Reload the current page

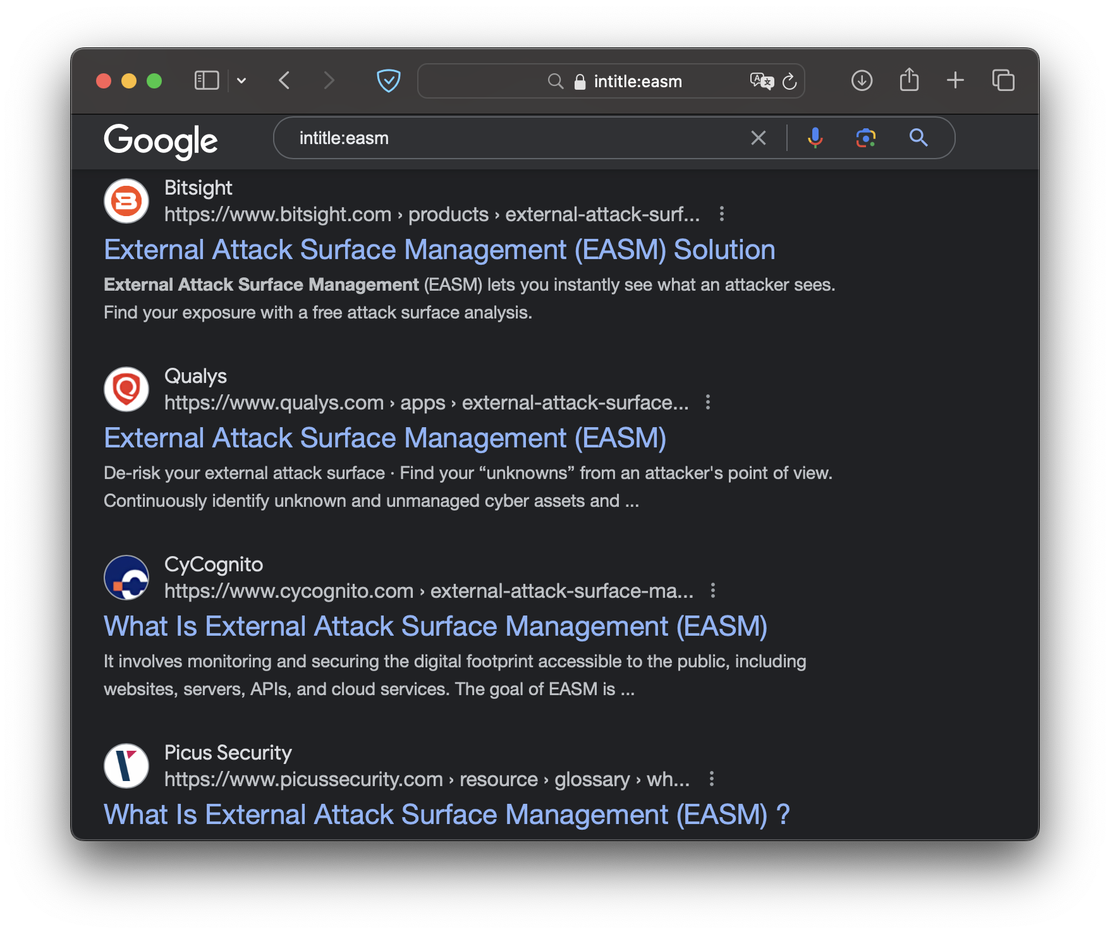pyautogui.click(x=790, y=81)
